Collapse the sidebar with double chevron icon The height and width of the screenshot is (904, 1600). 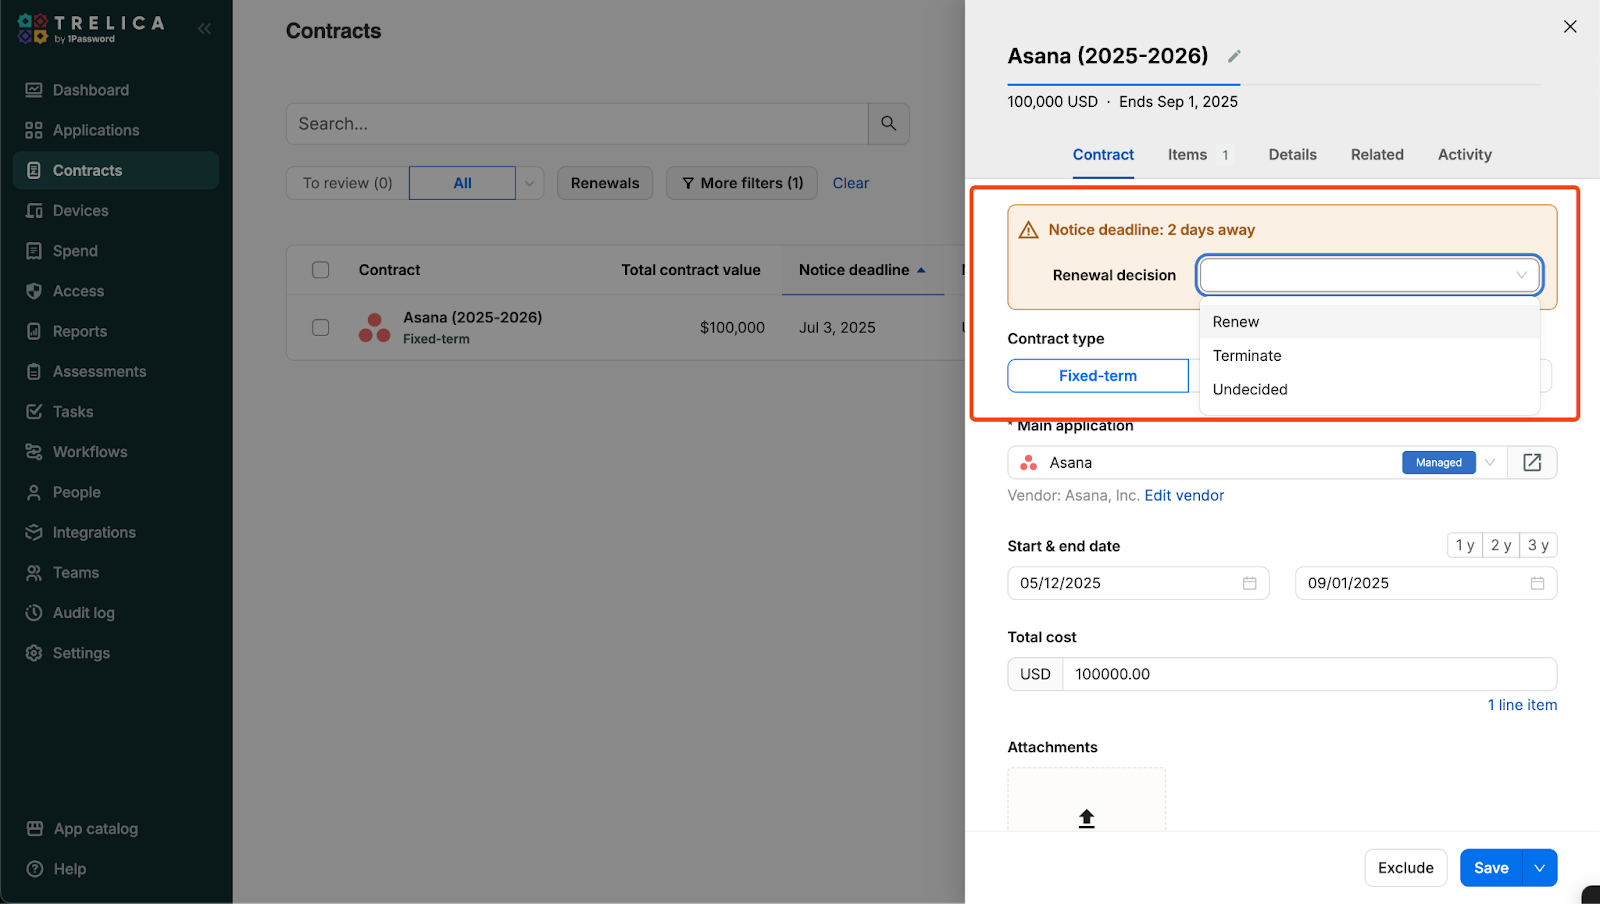pos(204,28)
